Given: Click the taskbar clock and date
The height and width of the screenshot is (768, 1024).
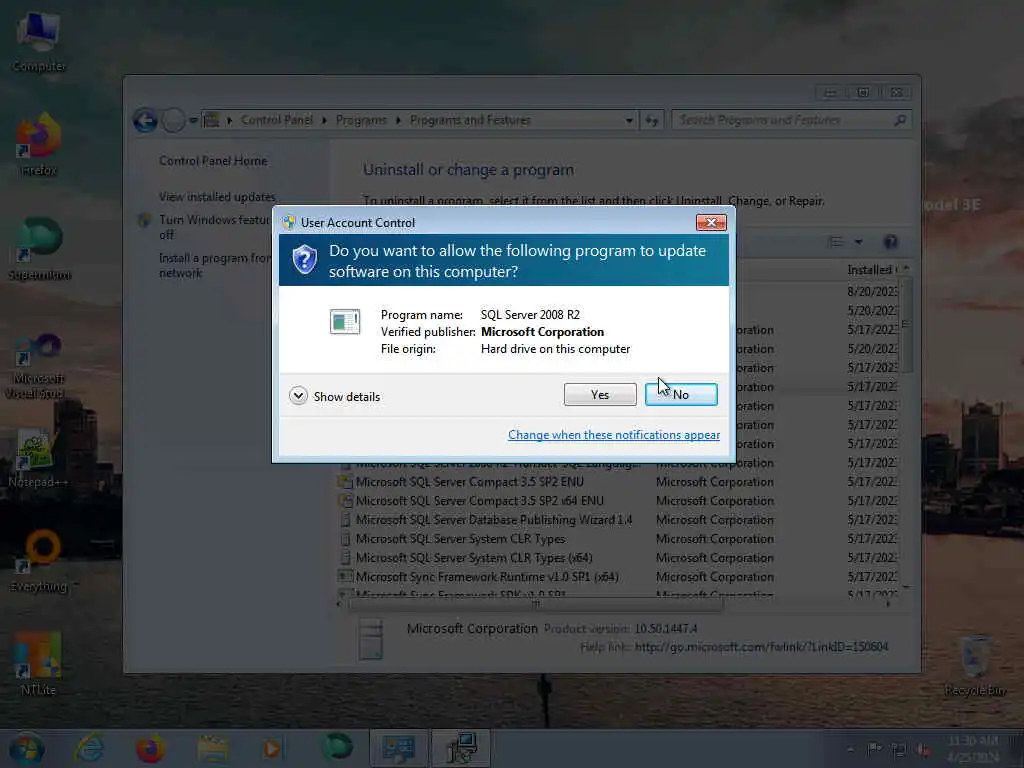Looking at the screenshot, I should (x=973, y=749).
